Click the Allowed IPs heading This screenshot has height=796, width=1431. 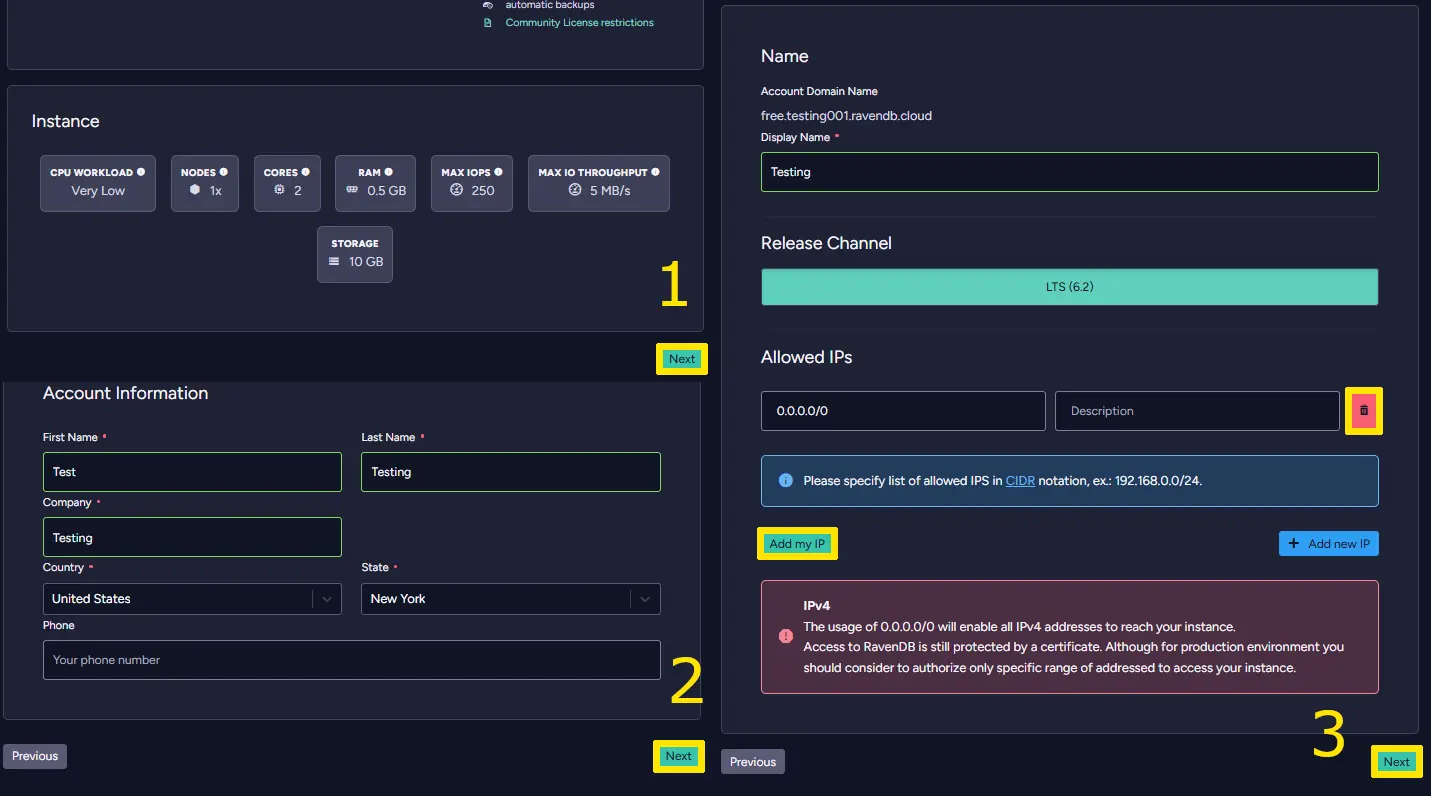(806, 357)
